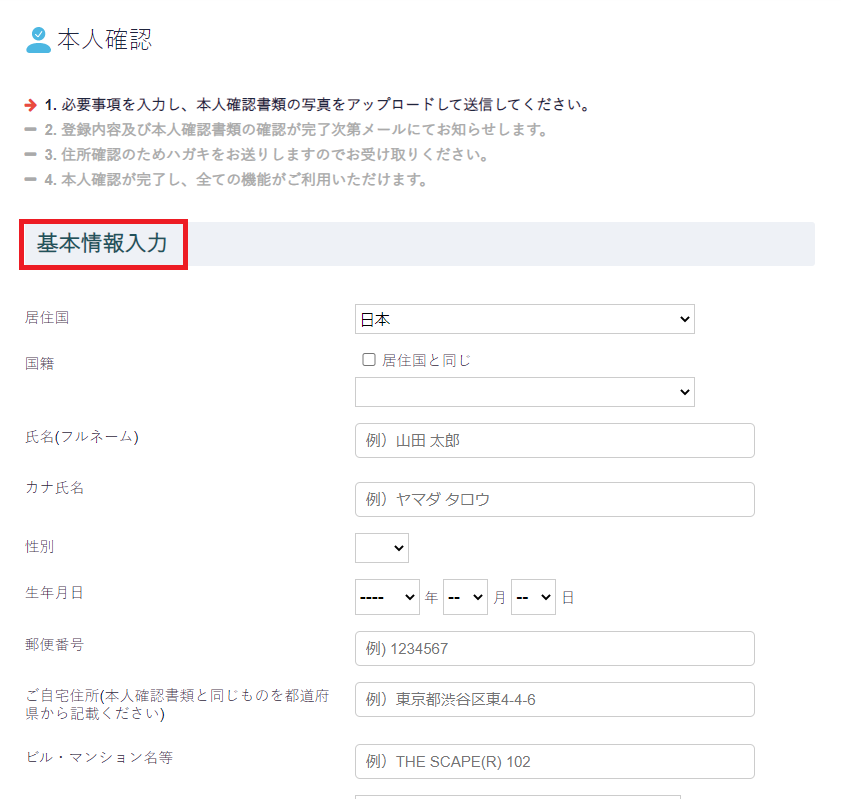Open the 性別 gender dropdown

382,548
